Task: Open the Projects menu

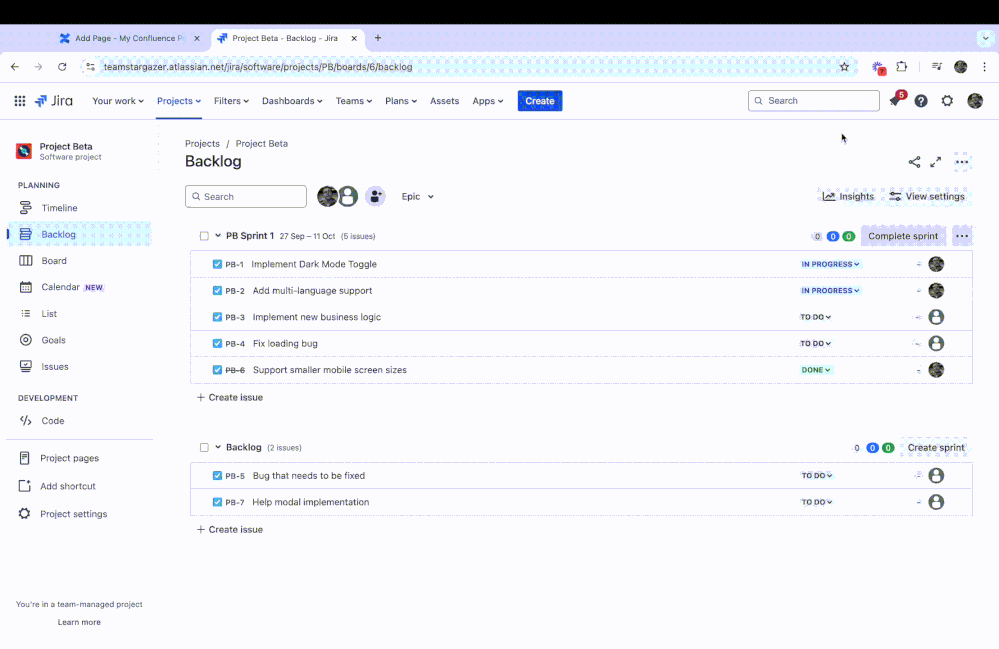Action: click(x=179, y=101)
